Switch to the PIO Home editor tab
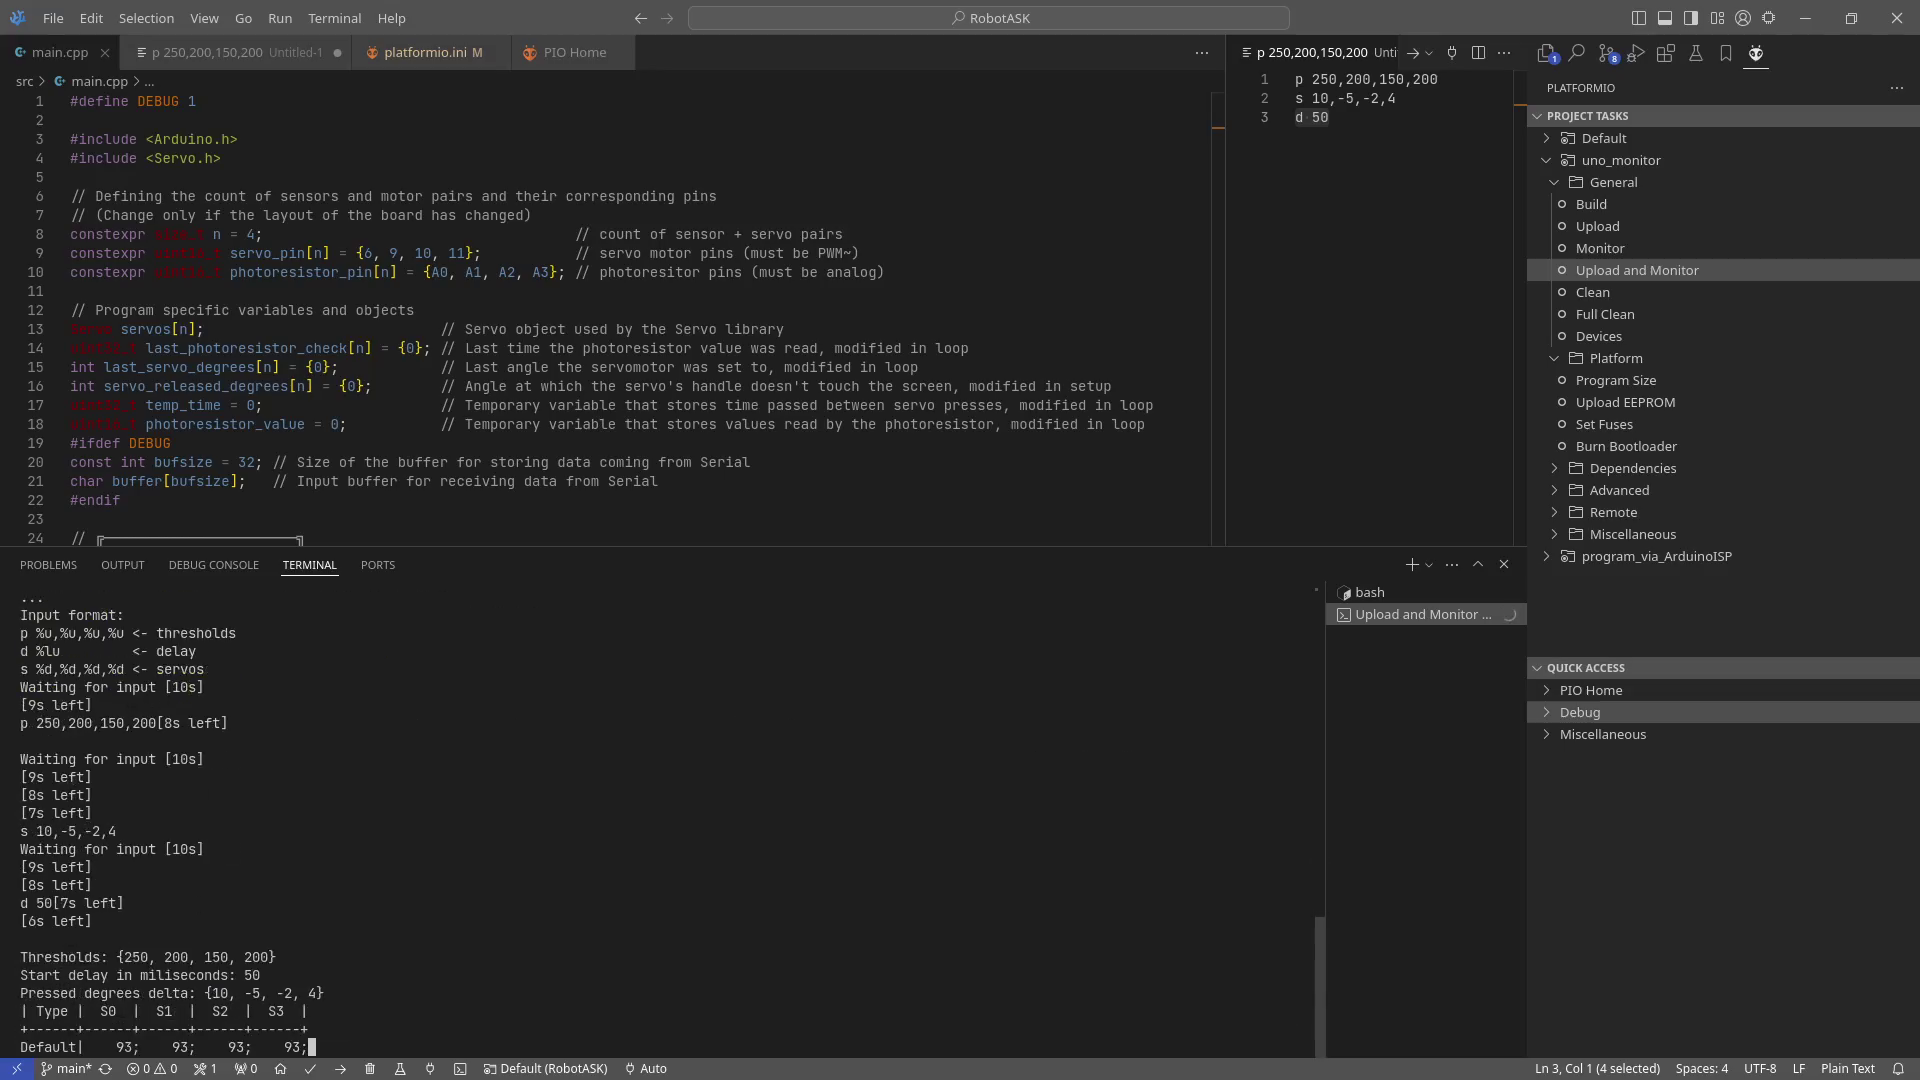This screenshot has height=1080, width=1920. (574, 52)
